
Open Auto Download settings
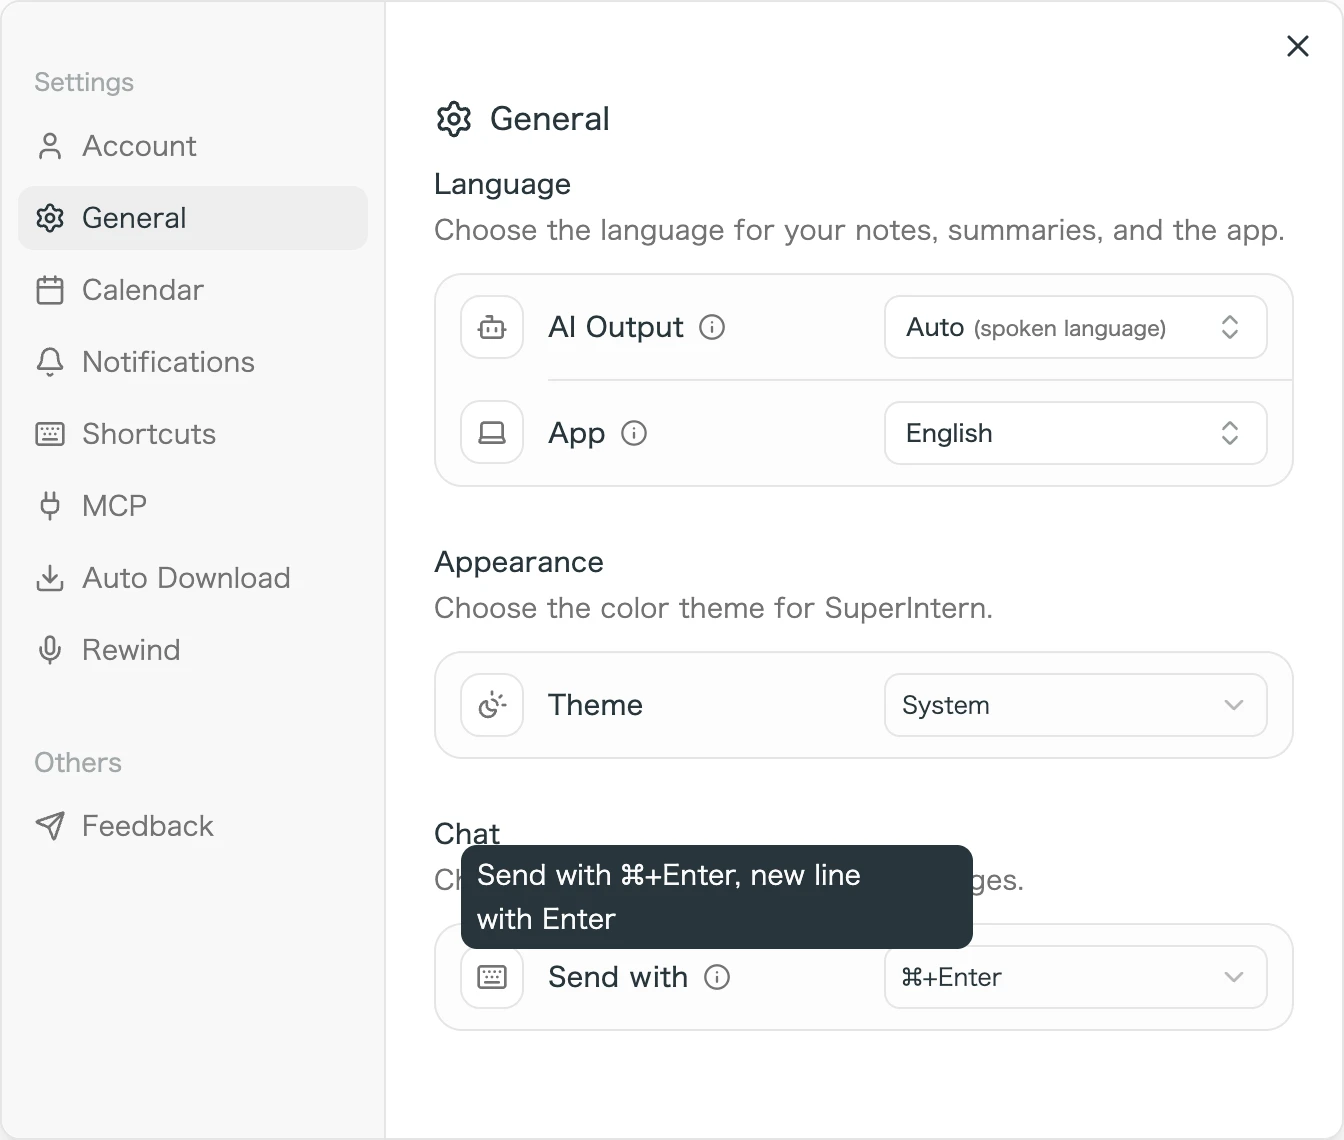pos(193,578)
